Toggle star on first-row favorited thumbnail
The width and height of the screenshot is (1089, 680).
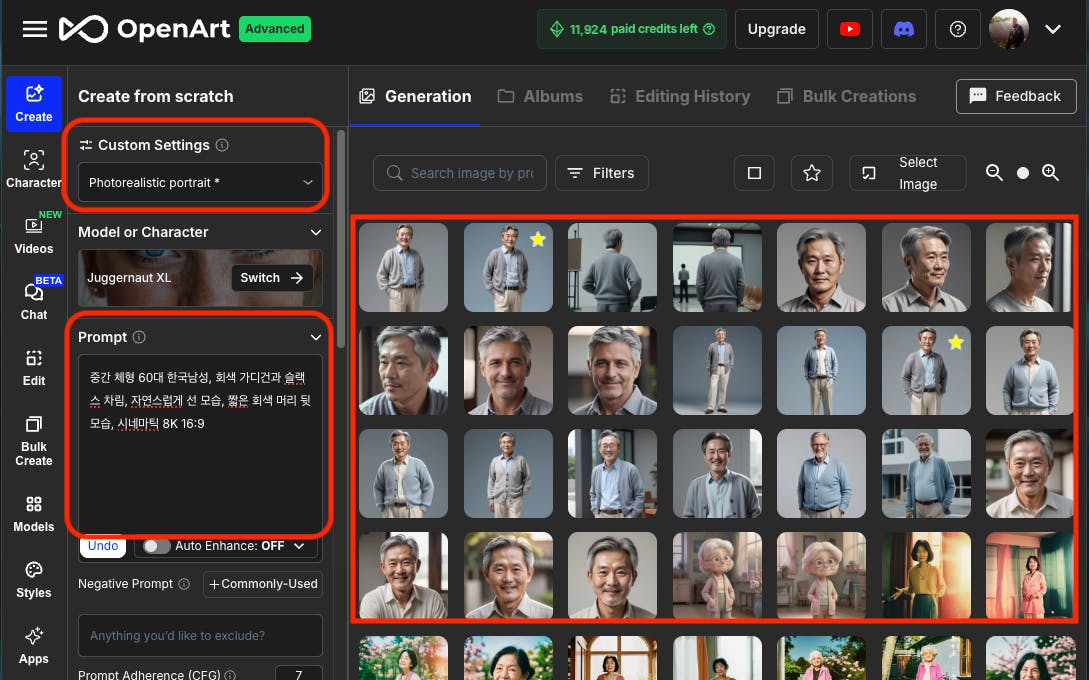pos(538,240)
